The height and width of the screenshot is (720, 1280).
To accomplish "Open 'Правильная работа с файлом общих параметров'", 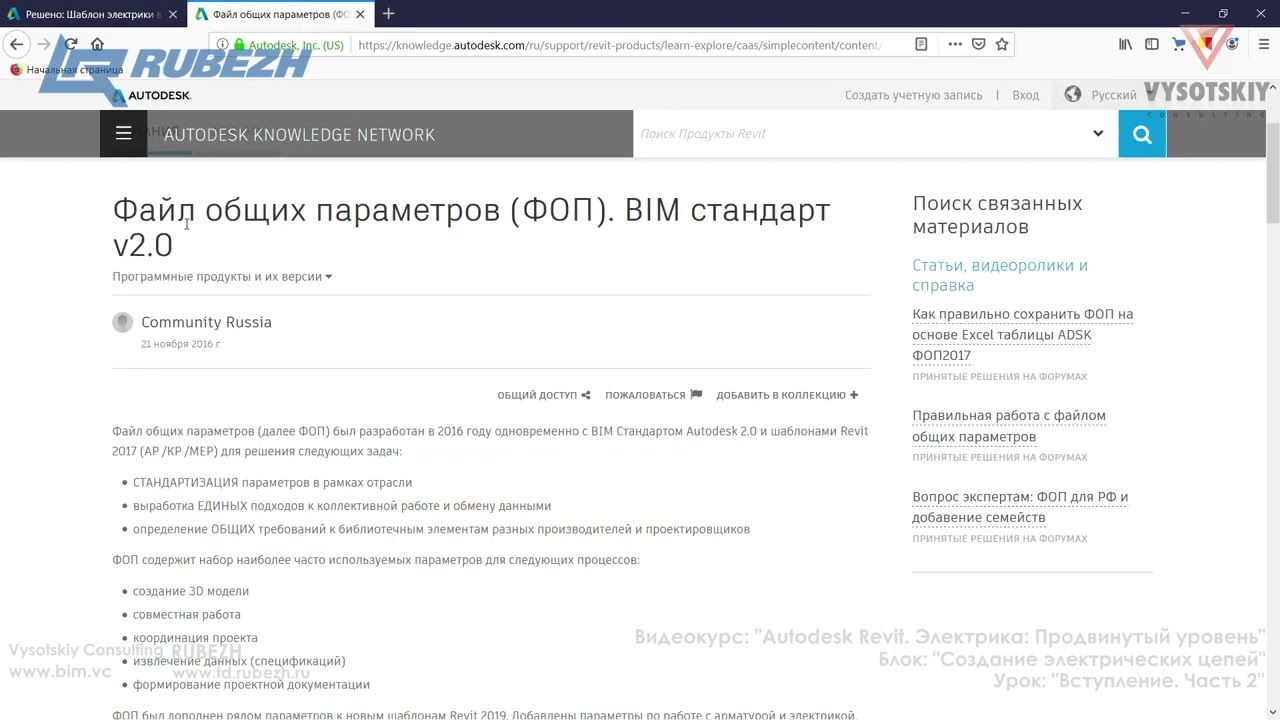I will click(x=1009, y=426).
